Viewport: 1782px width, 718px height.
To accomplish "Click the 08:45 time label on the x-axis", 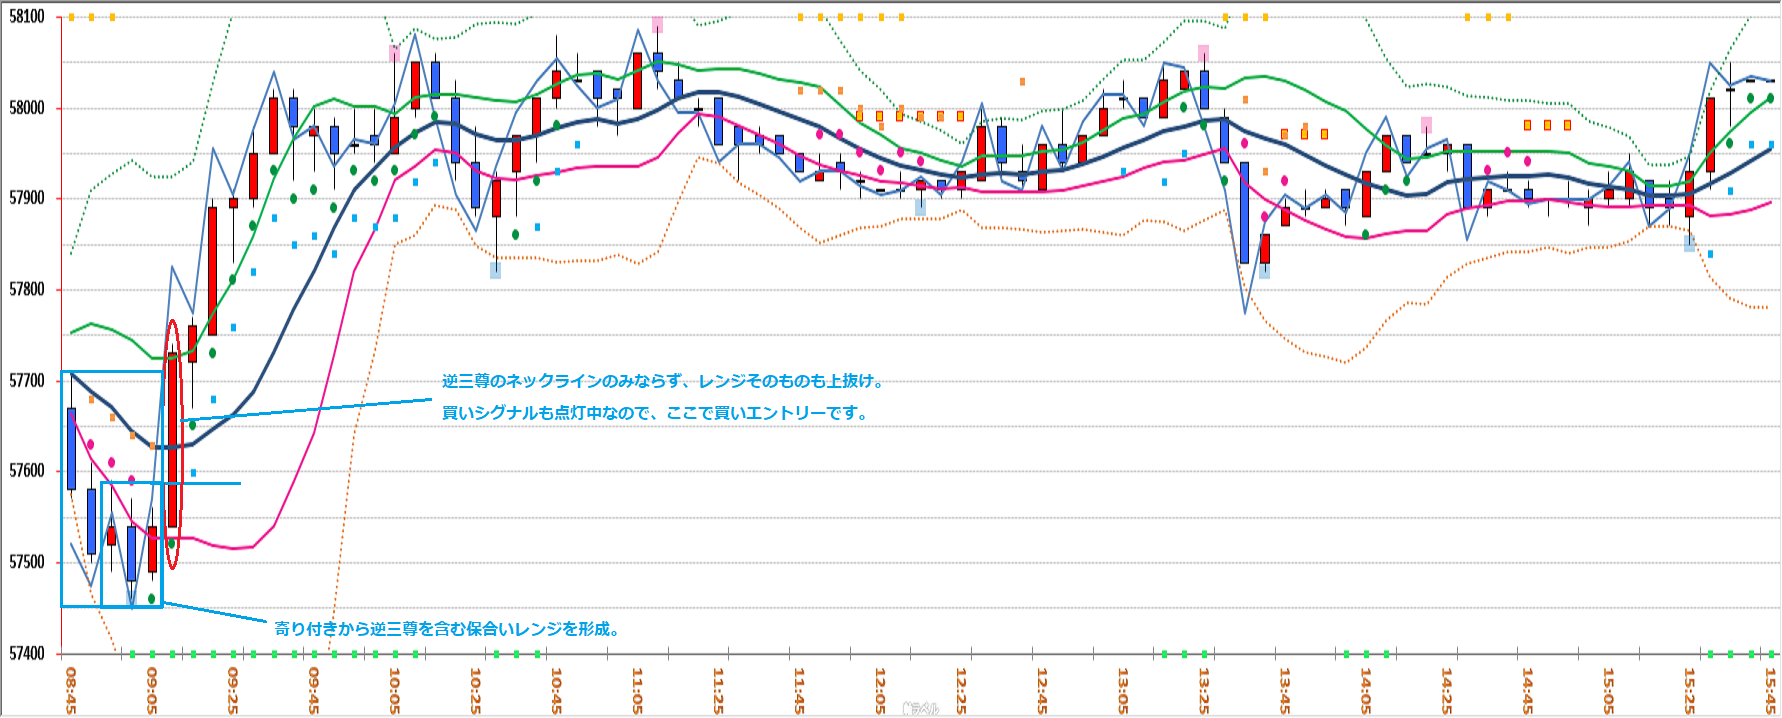I will pos(71,690).
